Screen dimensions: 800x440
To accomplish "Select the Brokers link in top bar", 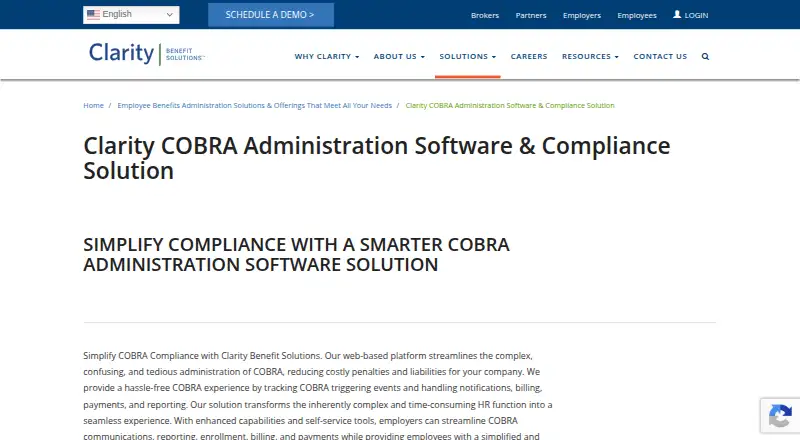I will [485, 15].
